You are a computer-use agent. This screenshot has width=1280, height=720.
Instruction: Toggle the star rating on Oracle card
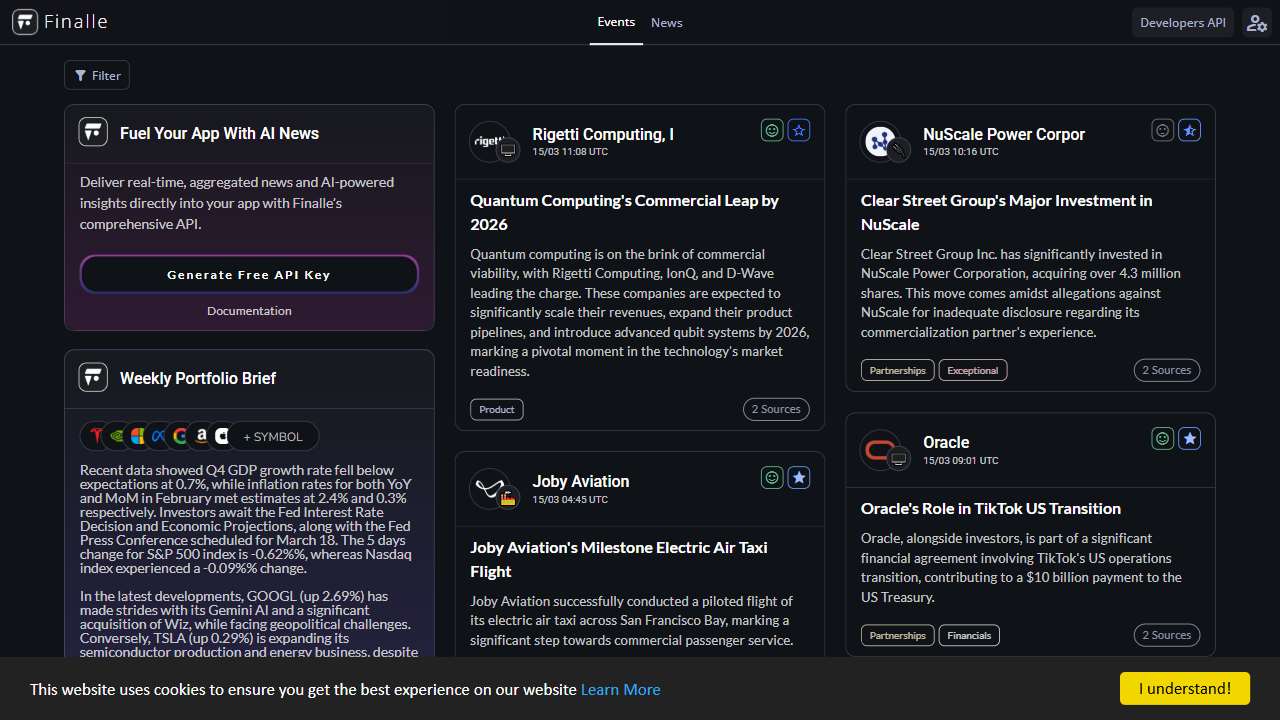[x=1189, y=438]
